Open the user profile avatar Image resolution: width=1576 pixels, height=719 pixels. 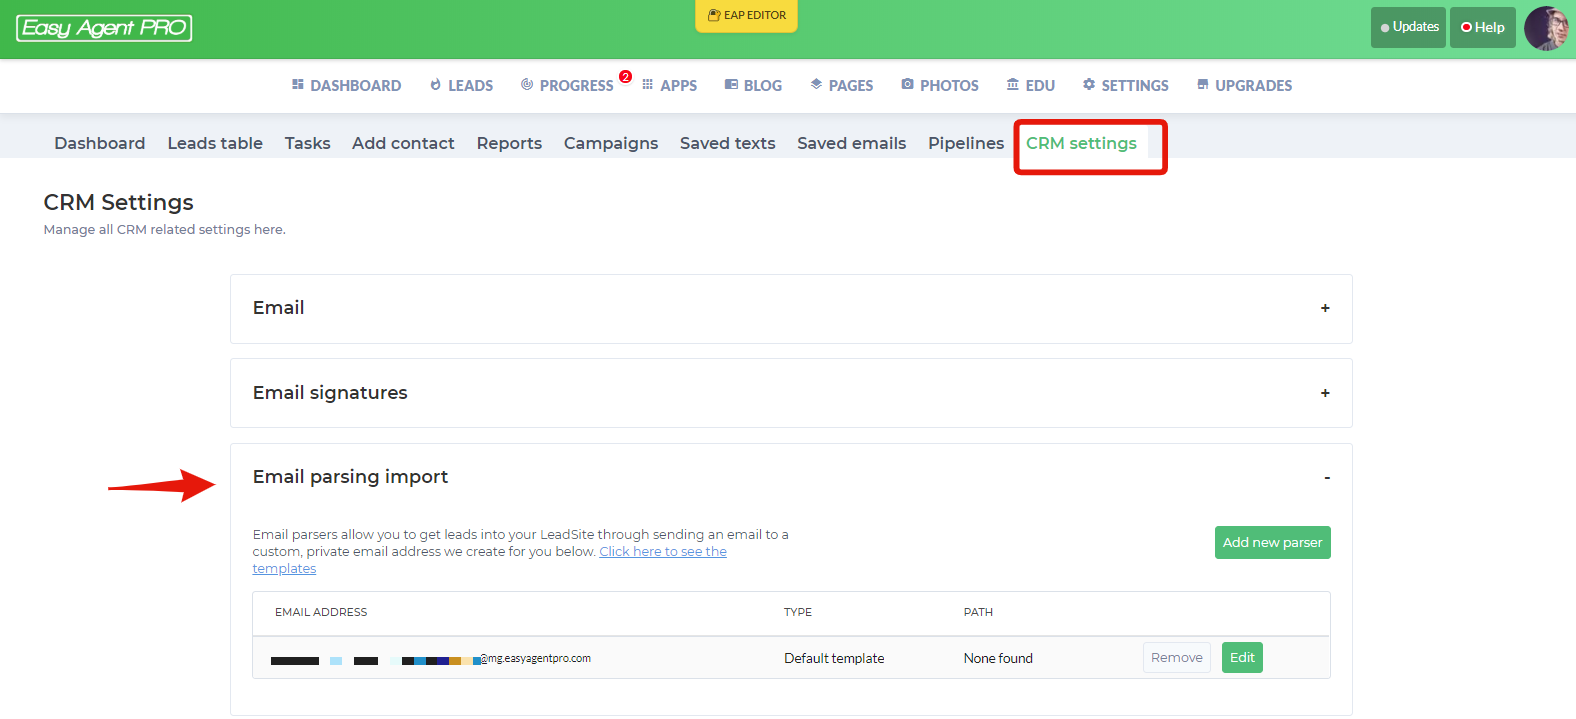[1546, 28]
